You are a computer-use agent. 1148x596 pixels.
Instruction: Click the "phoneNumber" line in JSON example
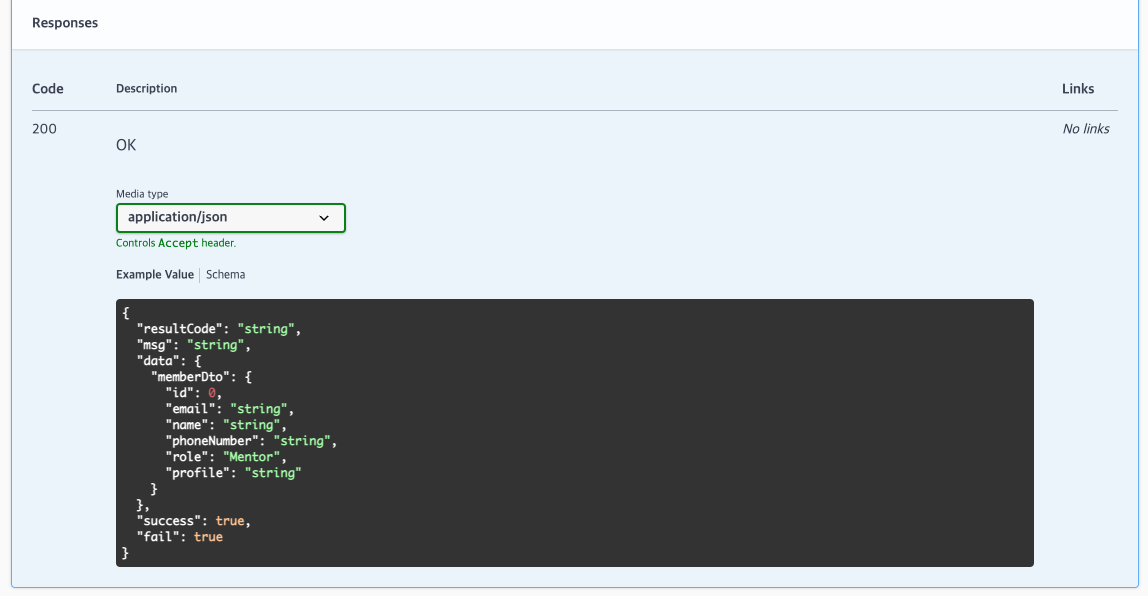point(251,441)
